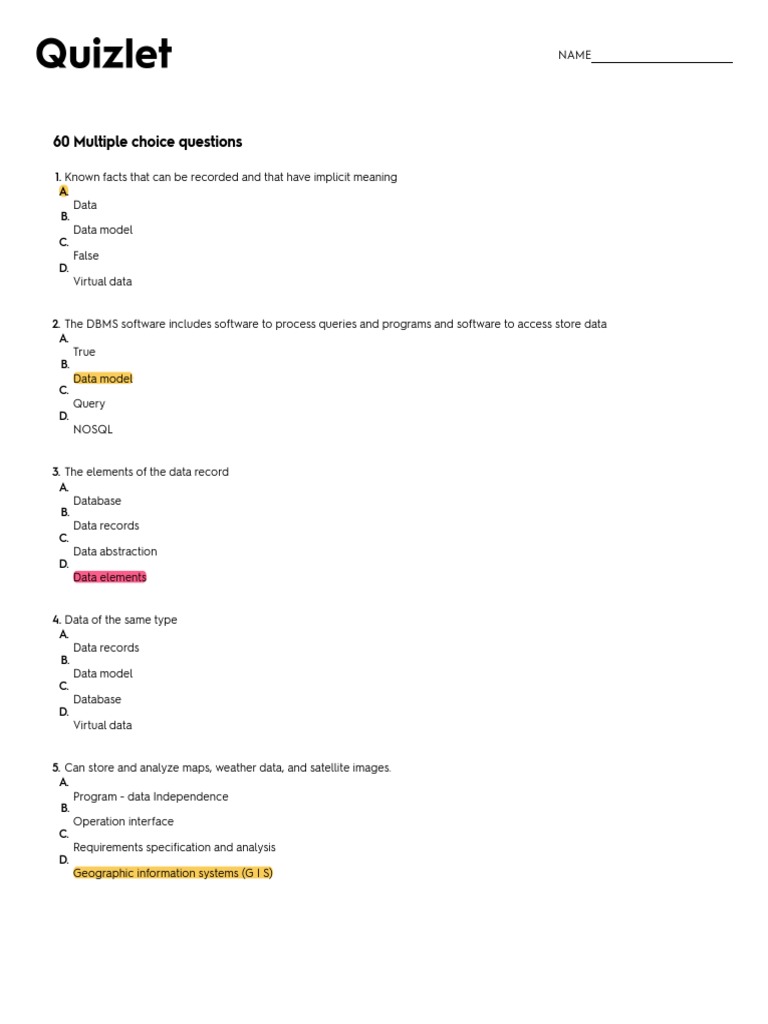Click the Quizlet logo
The width and height of the screenshot is (768, 1024).
(104, 54)
